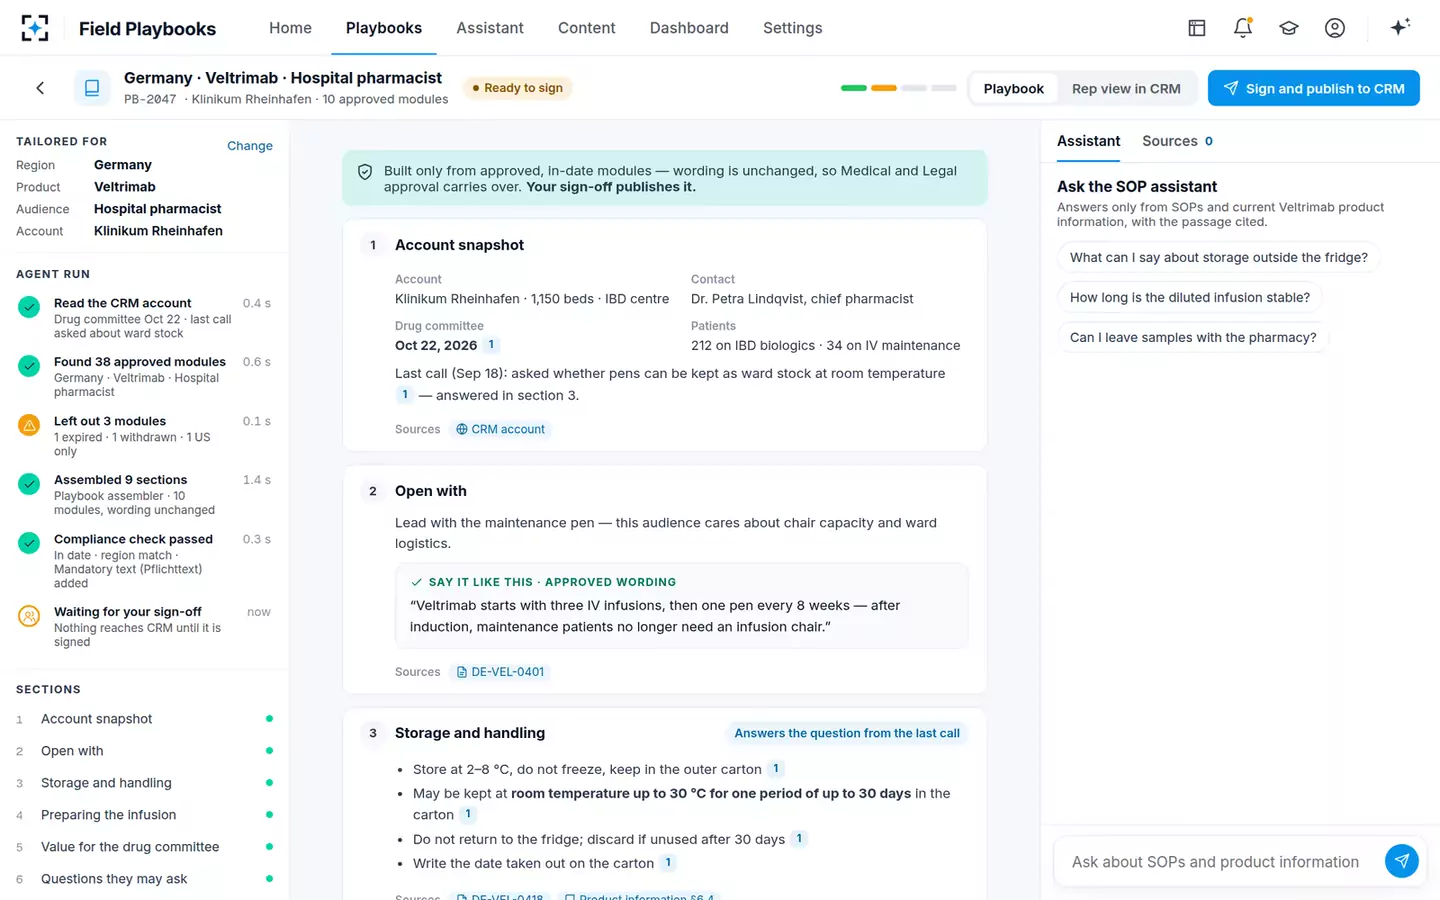The image size is (1440, 900).
Task: Click the Ready to sign status badge
Action: [x=517, y=88]
